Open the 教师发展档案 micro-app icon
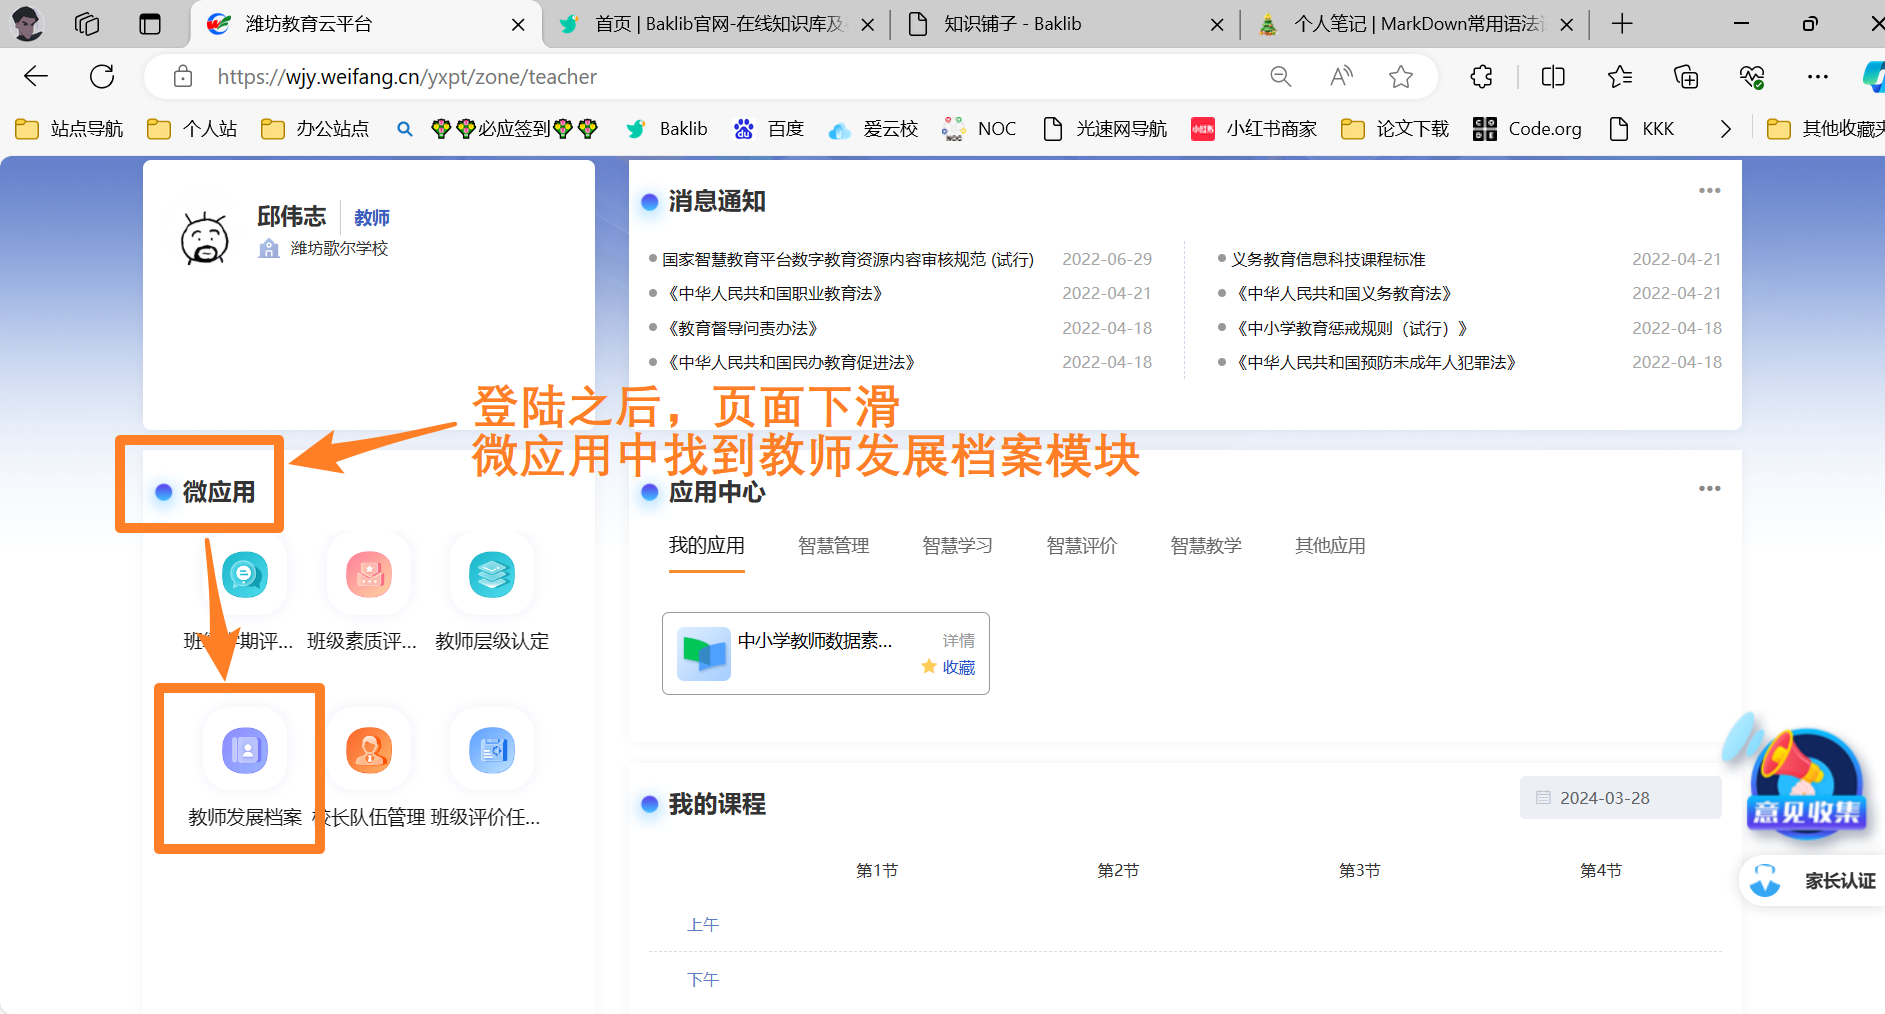This screenshot has width=1885, height=1014. pos(245,751)
